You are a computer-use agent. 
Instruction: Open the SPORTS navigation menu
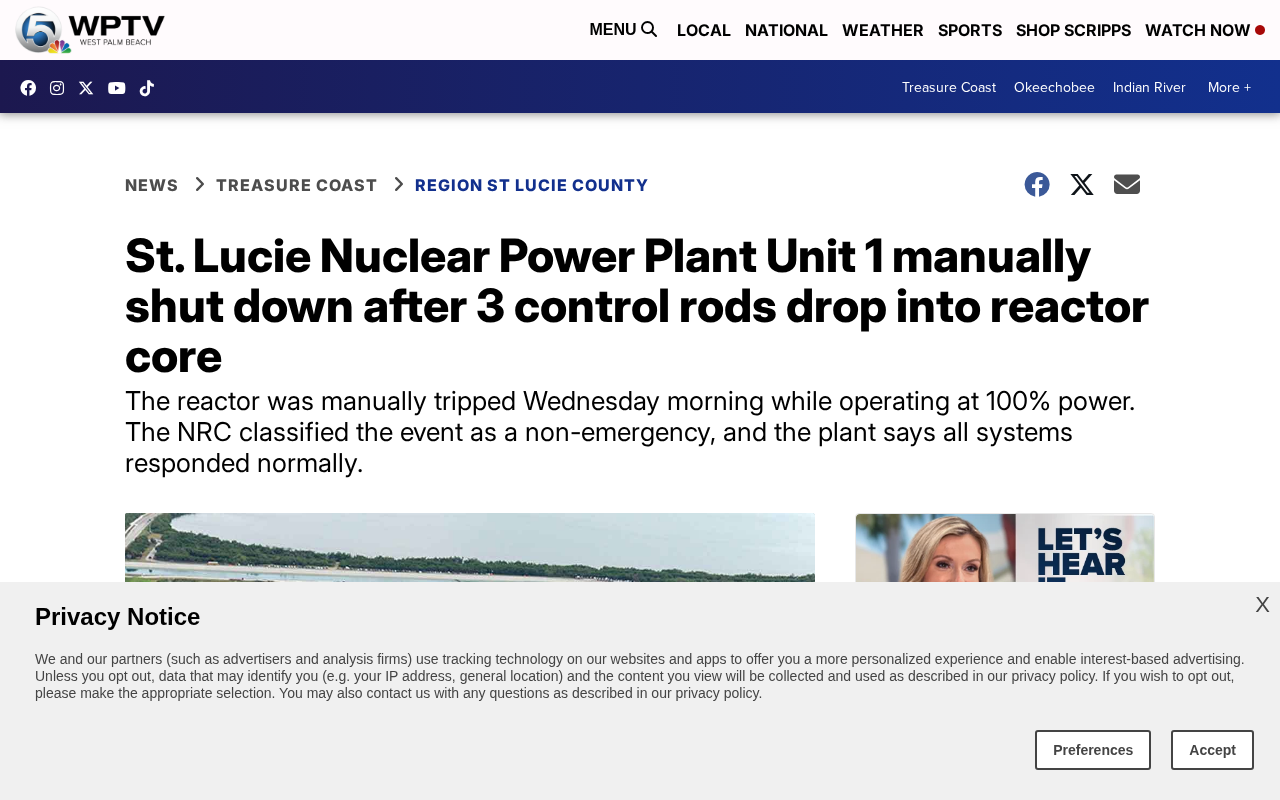970,30
